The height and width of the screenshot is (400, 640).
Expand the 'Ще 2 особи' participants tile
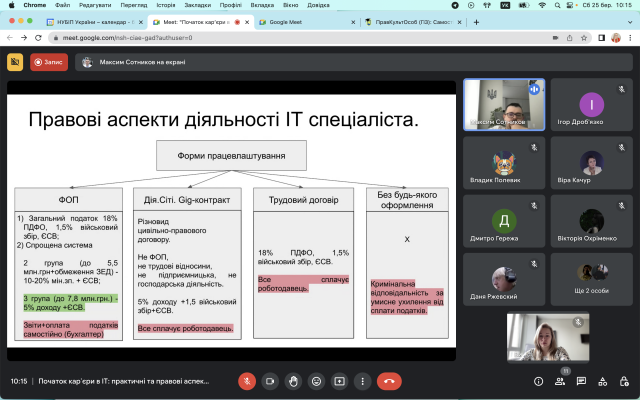click(593, 278)
